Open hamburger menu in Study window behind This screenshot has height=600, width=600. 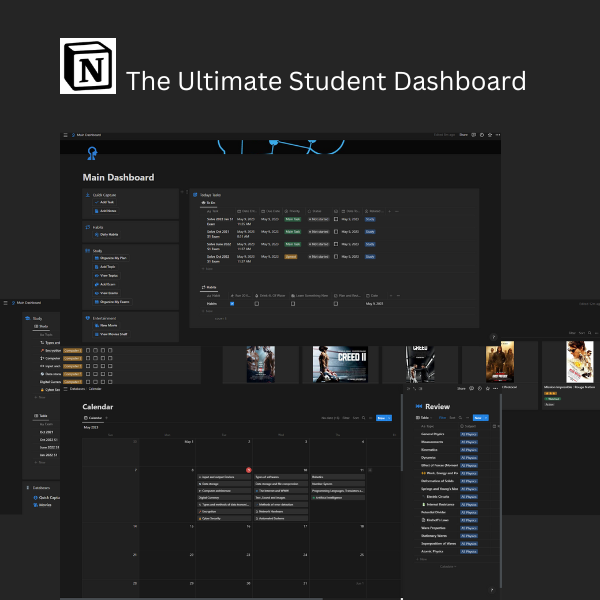(5, 303)
